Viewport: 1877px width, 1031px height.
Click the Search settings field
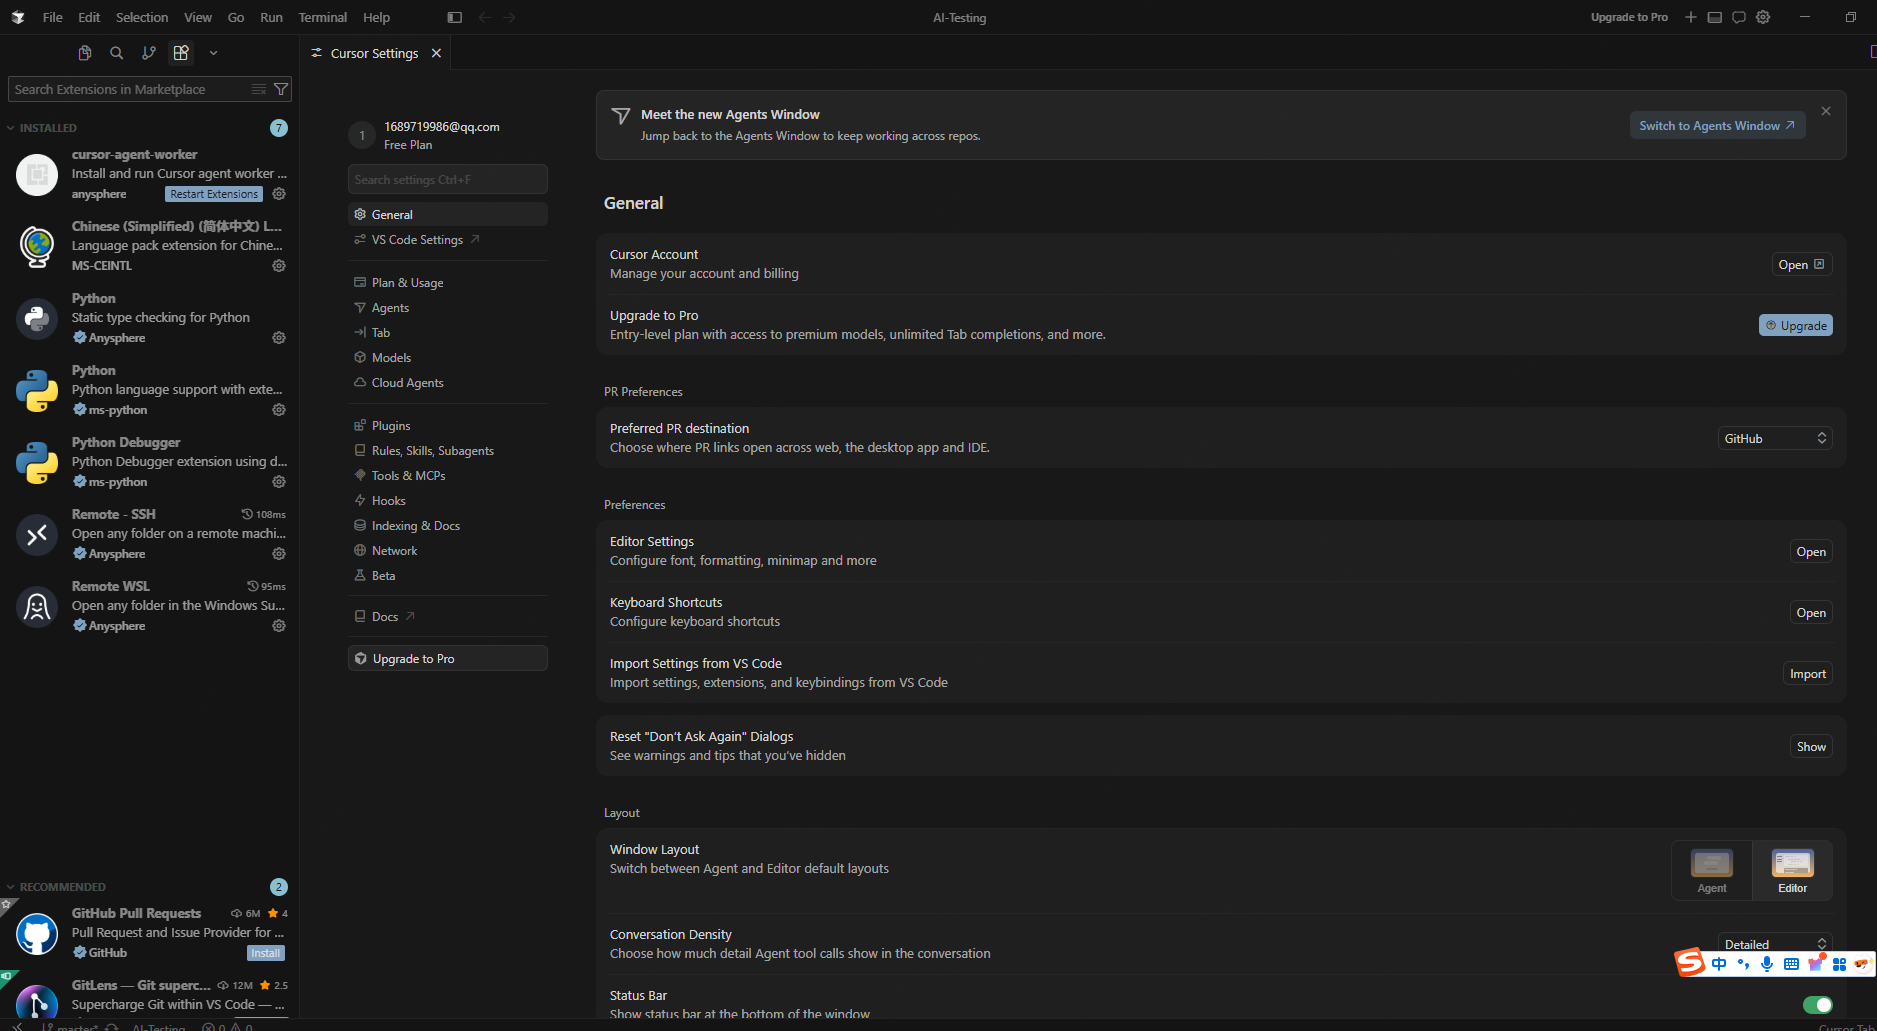448,179
